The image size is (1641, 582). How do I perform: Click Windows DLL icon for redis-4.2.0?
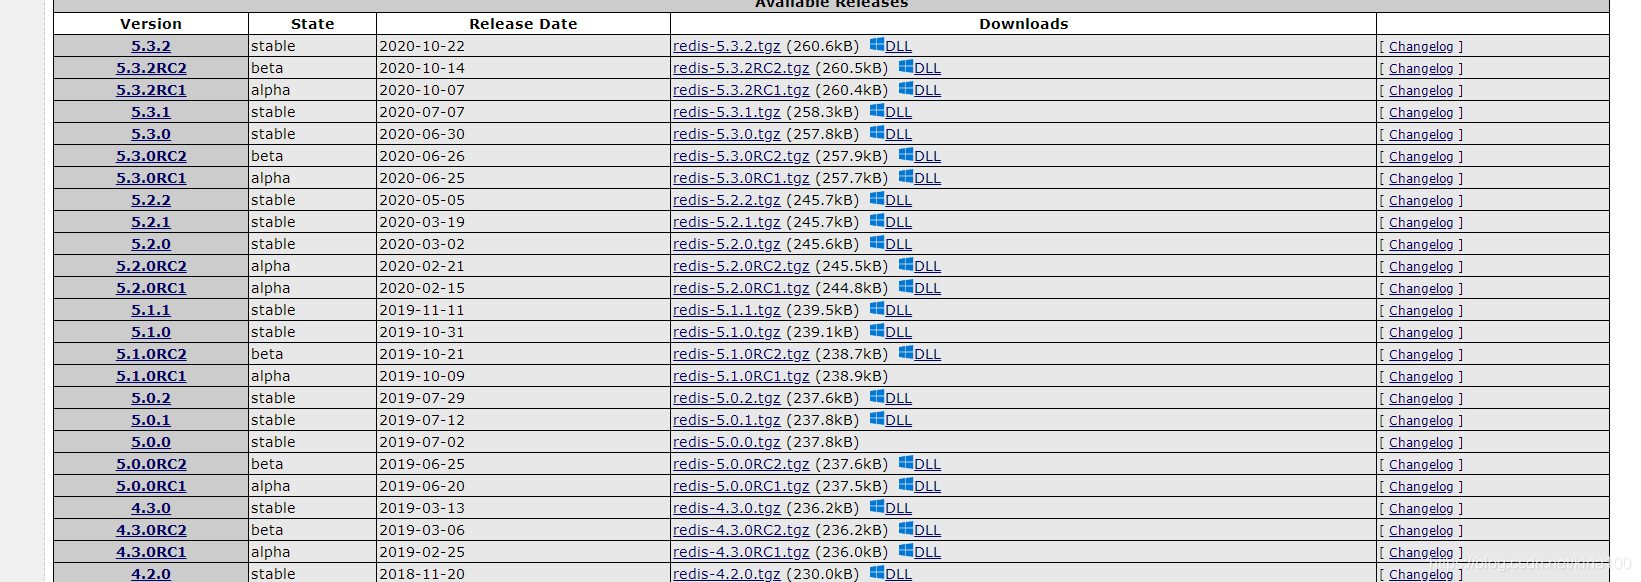(x=877, y=573)
